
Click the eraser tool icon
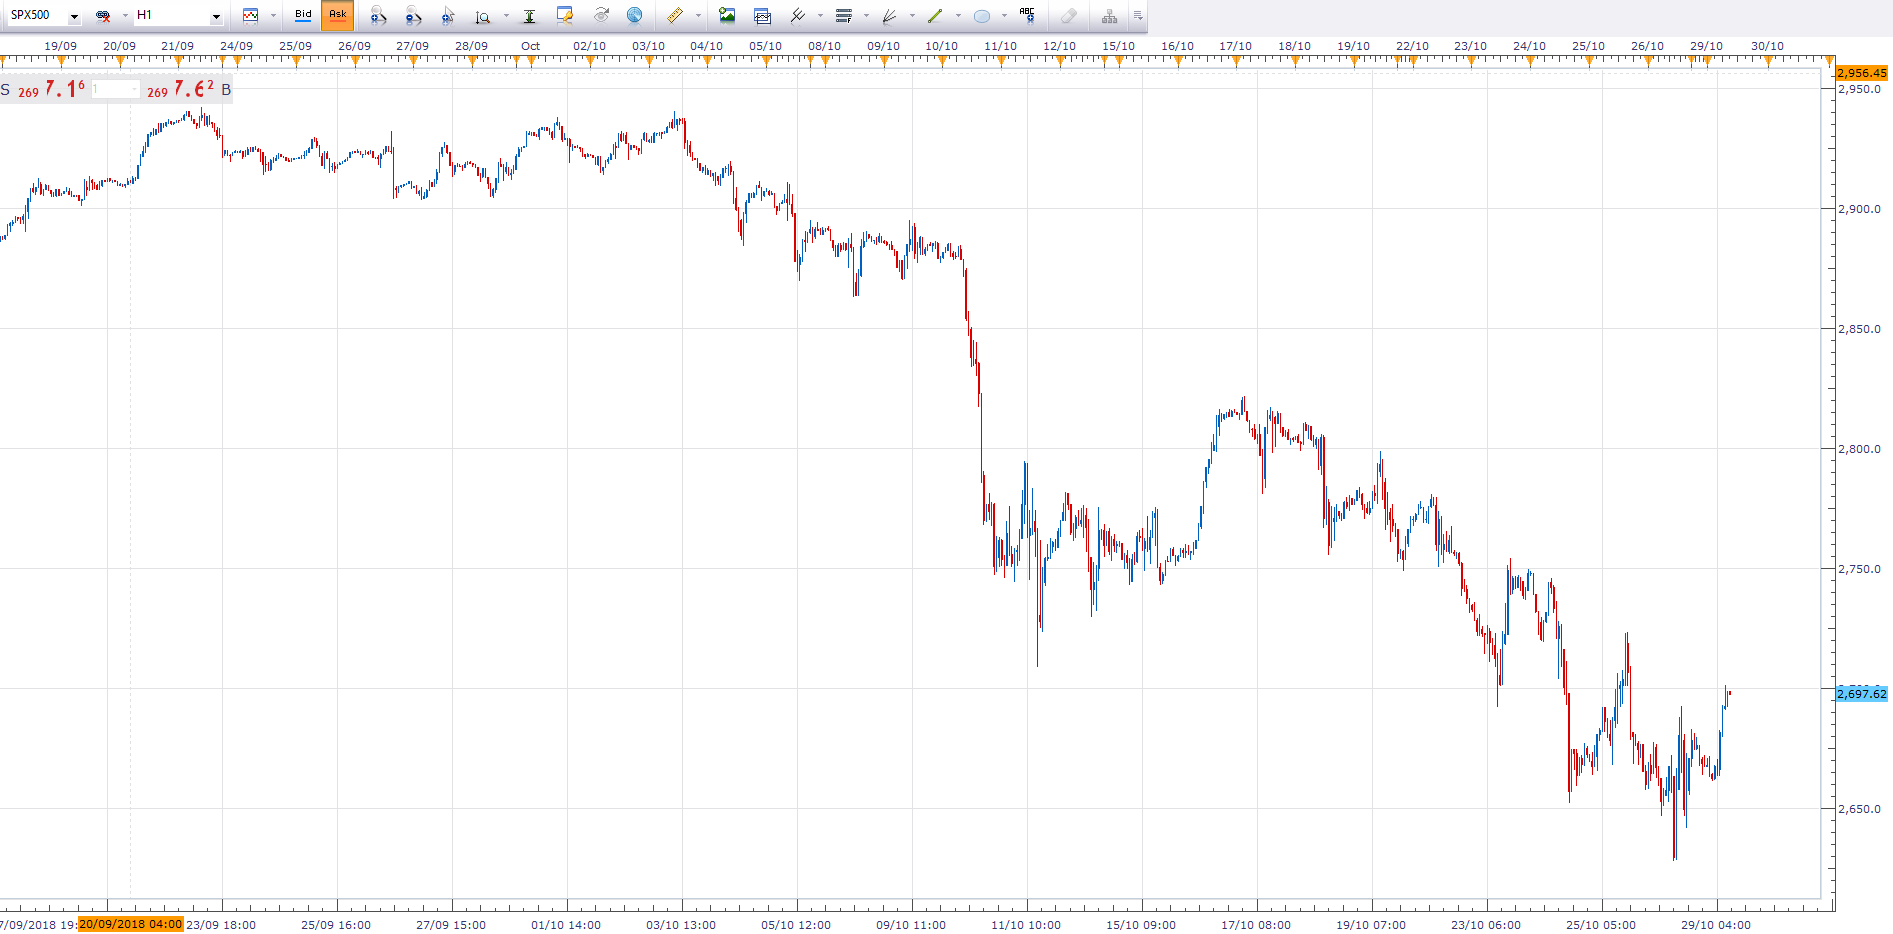[1069, 16]
